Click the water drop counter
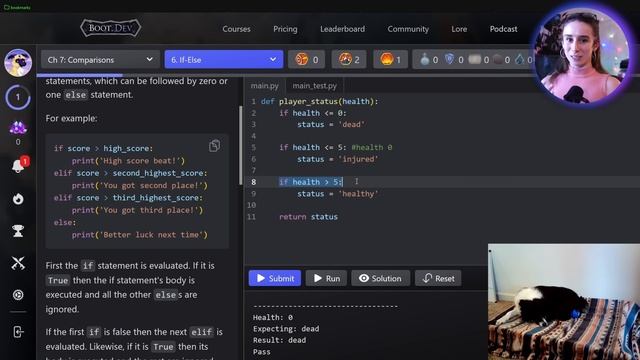The height and width of the screenshot is (360, 640). pyautogui.click(x=523, y=60)
